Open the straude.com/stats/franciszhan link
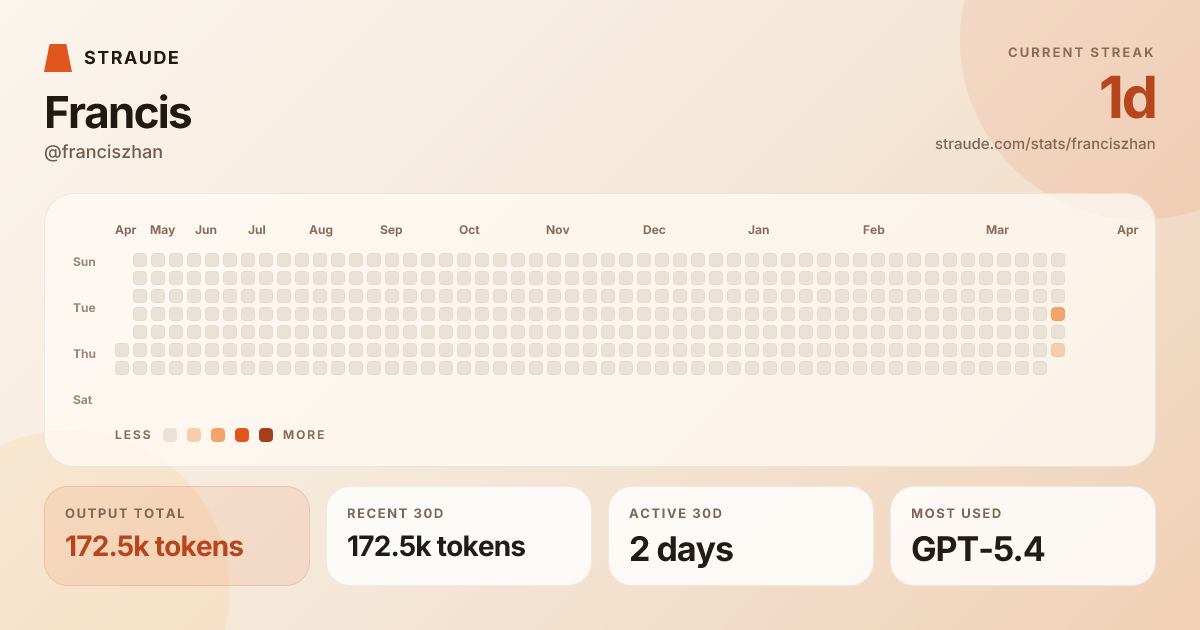The height and width of the screenshot is (630, 1200). click(x=1044, y=144)
